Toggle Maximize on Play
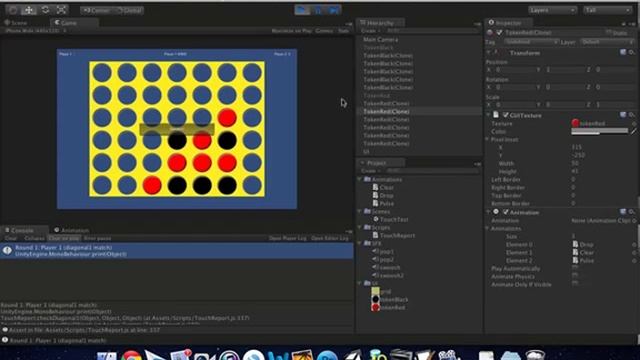Screen dimensions: 640x360 [291, 31]
